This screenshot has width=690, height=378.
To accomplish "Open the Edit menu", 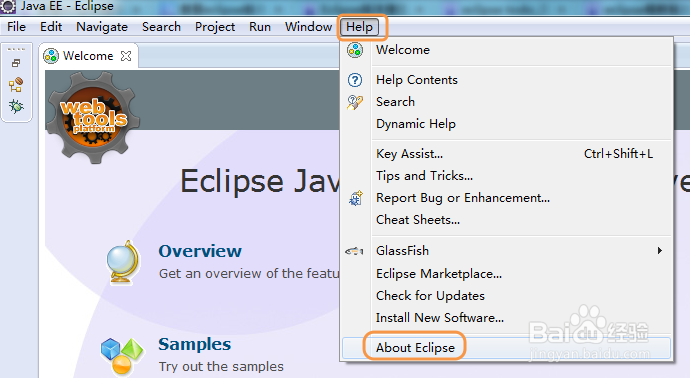I will [x=51, y=27].
